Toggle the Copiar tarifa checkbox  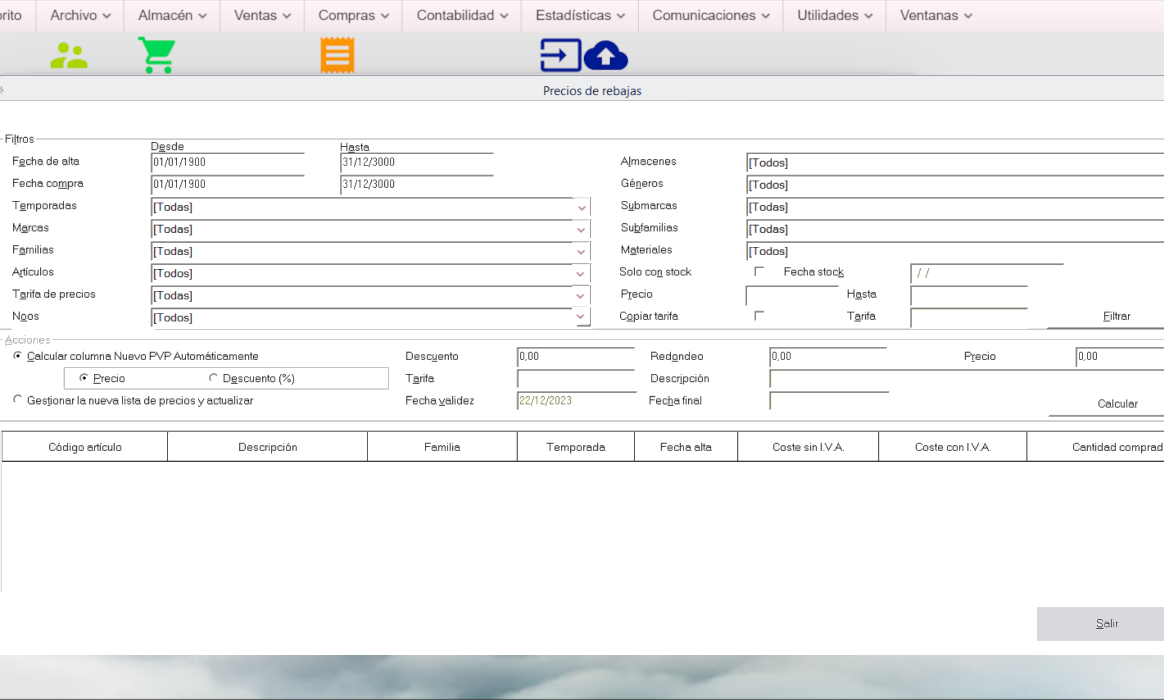point(759,315)
